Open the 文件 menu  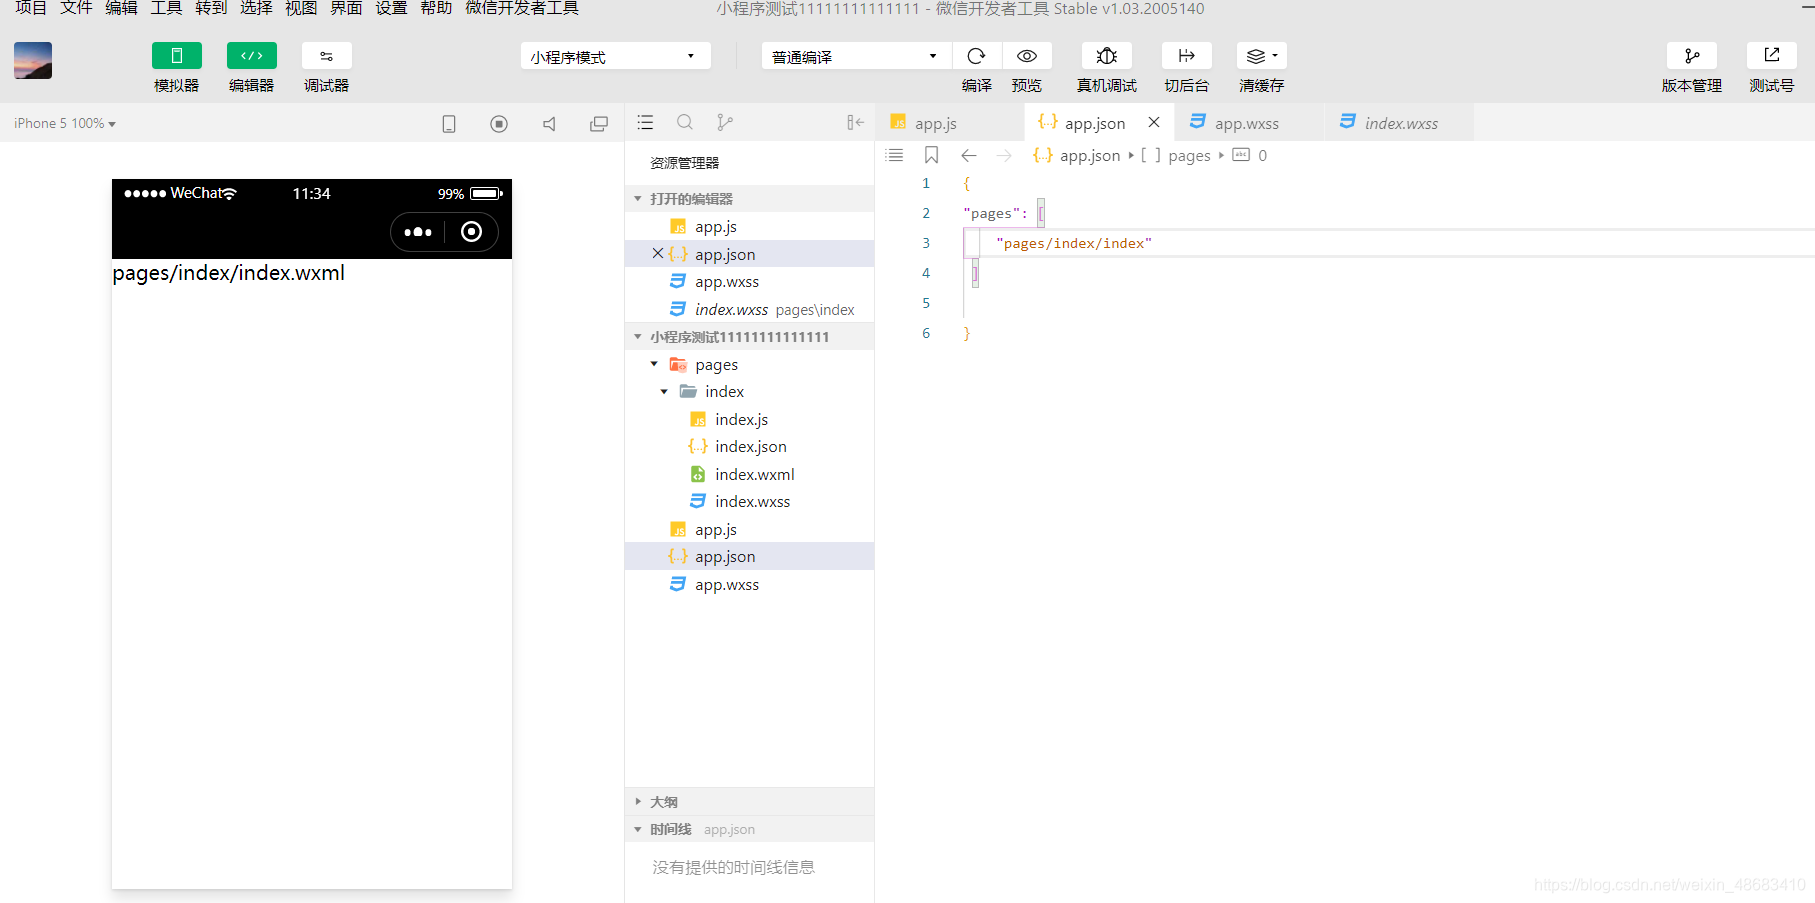click(x=76, y=8)
